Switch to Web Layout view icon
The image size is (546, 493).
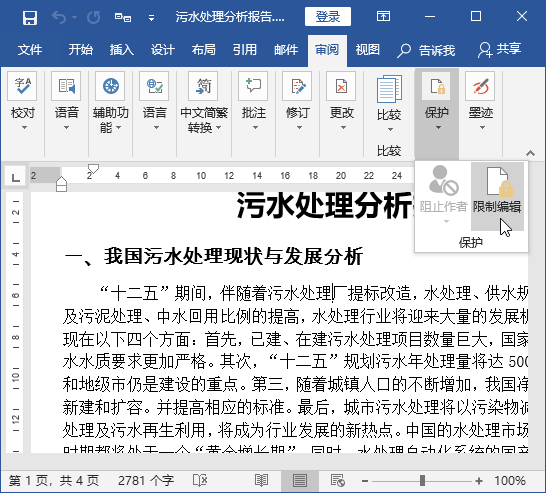click(x=338, y=481)
